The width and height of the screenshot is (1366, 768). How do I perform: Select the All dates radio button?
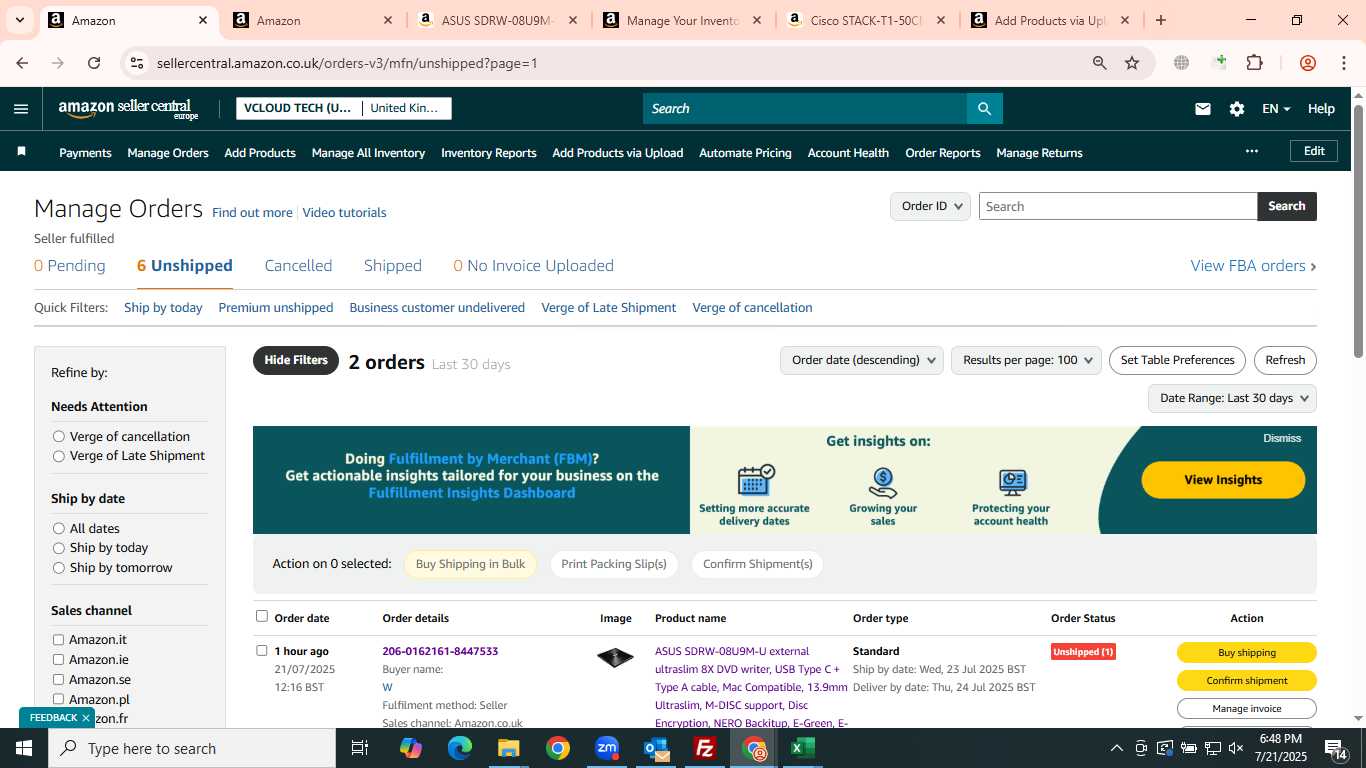(59, 528)
